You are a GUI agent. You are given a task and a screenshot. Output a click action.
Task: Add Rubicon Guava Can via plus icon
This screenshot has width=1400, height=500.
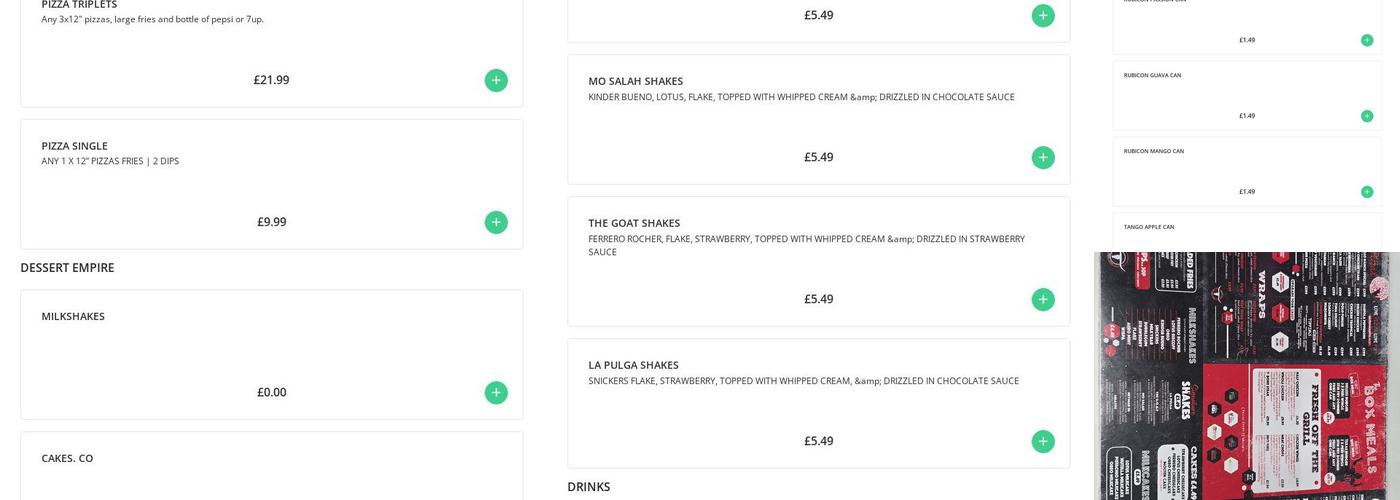point(1367,116)
